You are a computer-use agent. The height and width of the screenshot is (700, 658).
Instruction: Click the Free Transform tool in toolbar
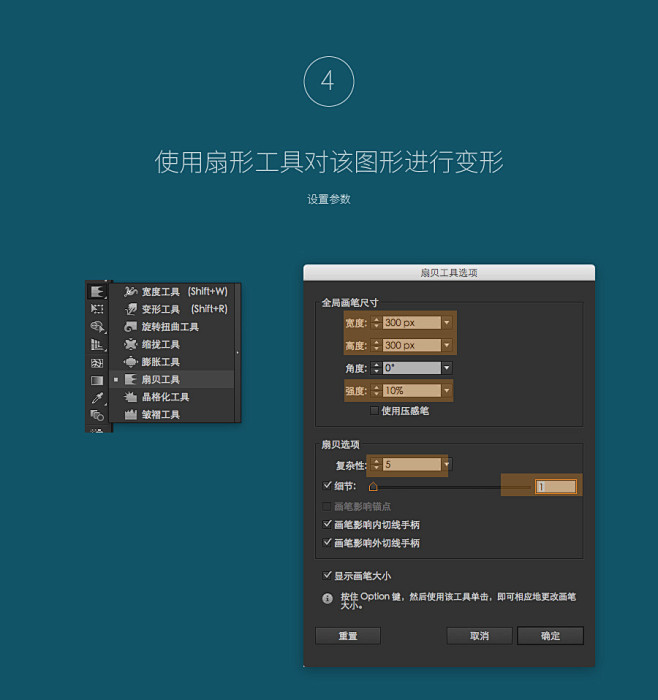point(97,309)
